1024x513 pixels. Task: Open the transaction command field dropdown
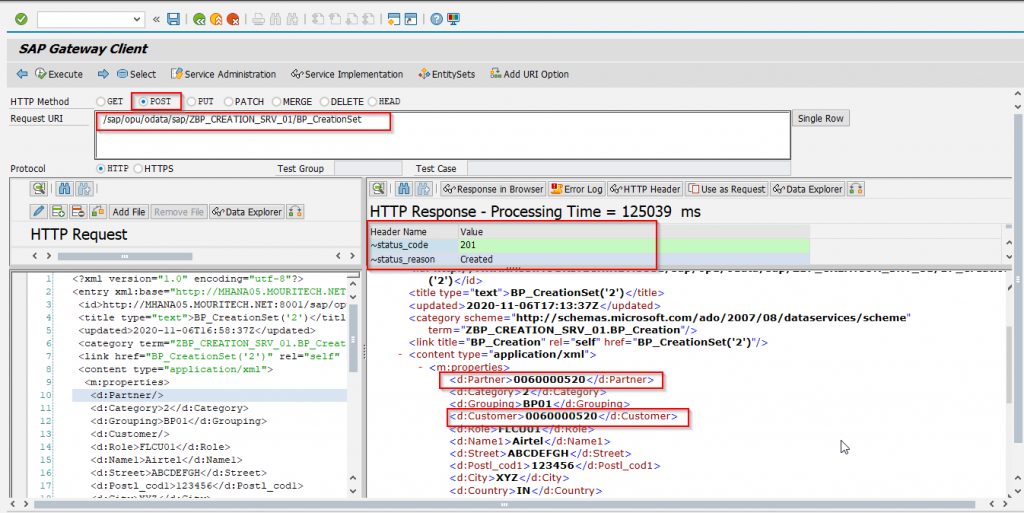click(137, 19)
